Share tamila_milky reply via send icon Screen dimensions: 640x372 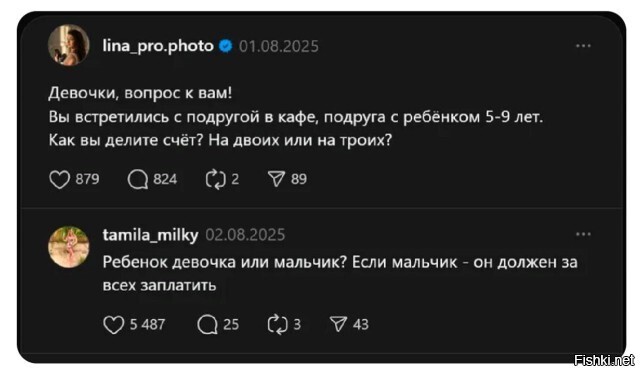point(338,325)
